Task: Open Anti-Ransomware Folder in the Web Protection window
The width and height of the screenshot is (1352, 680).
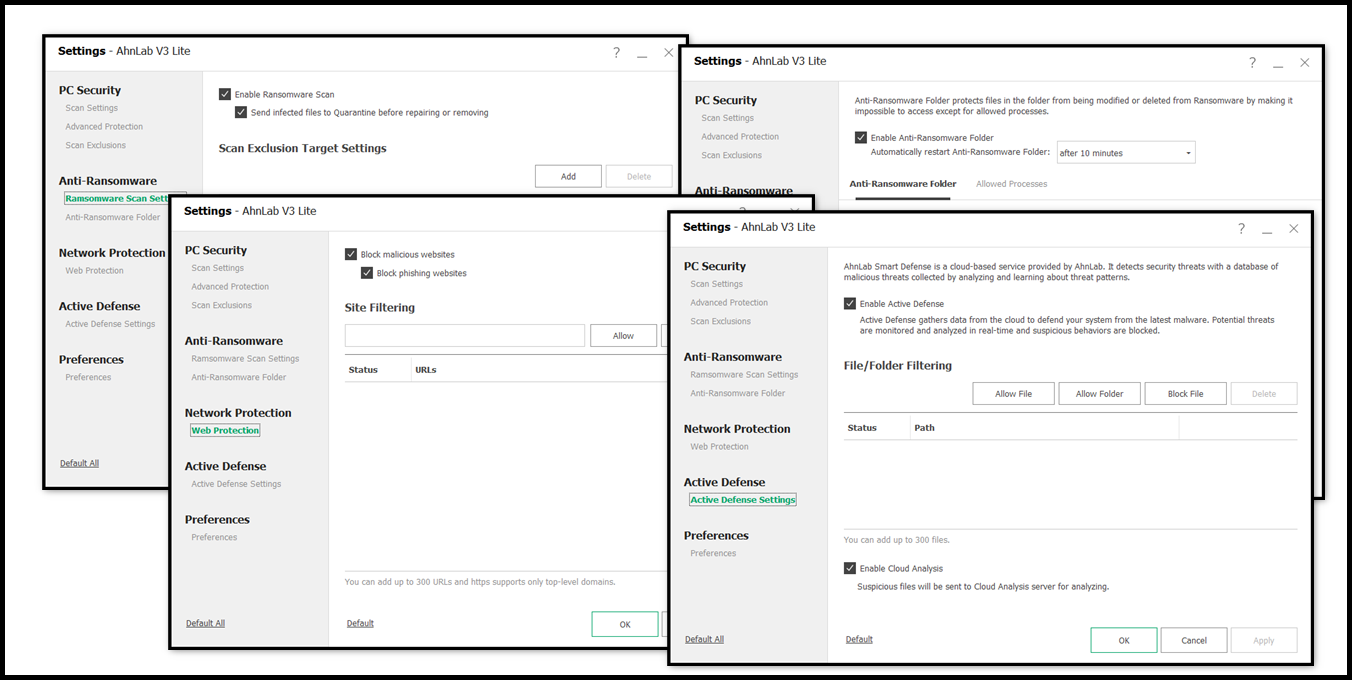Action: (x=239, y=377)
